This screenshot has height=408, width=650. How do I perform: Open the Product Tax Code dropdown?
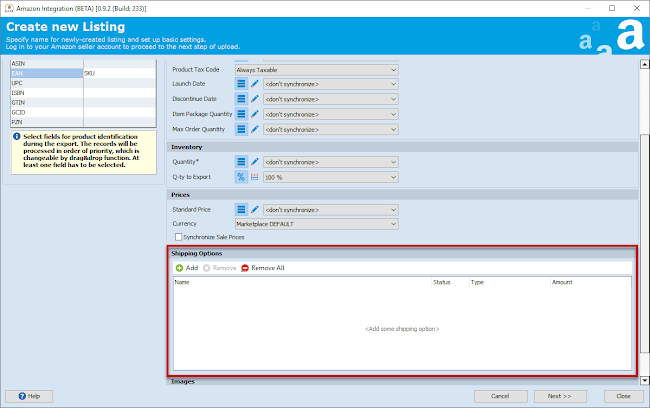(x=317, y=70)
